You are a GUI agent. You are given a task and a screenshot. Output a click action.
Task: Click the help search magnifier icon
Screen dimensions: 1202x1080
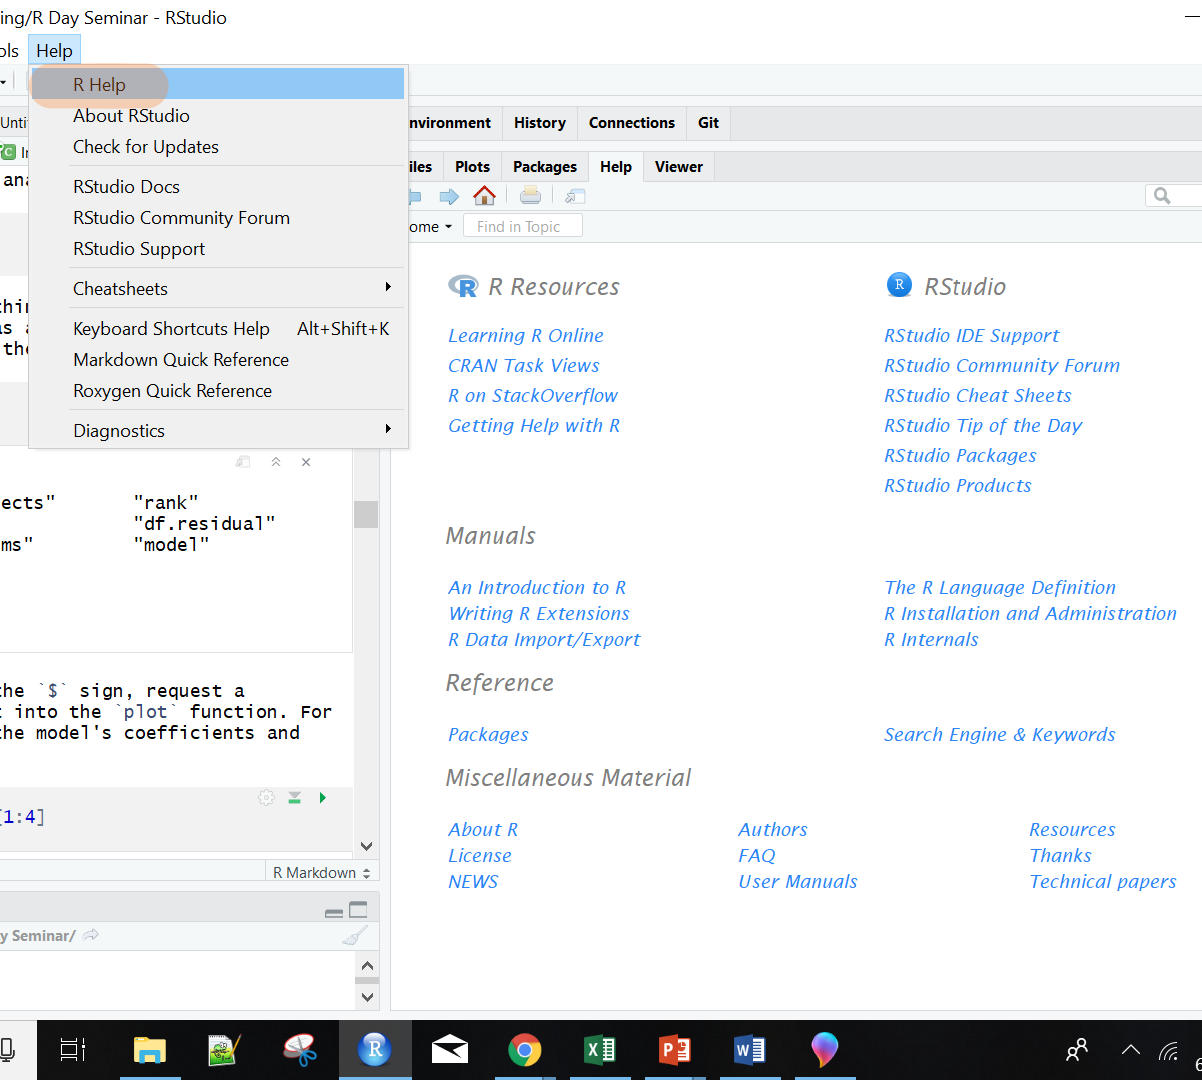coord(1162,196)
